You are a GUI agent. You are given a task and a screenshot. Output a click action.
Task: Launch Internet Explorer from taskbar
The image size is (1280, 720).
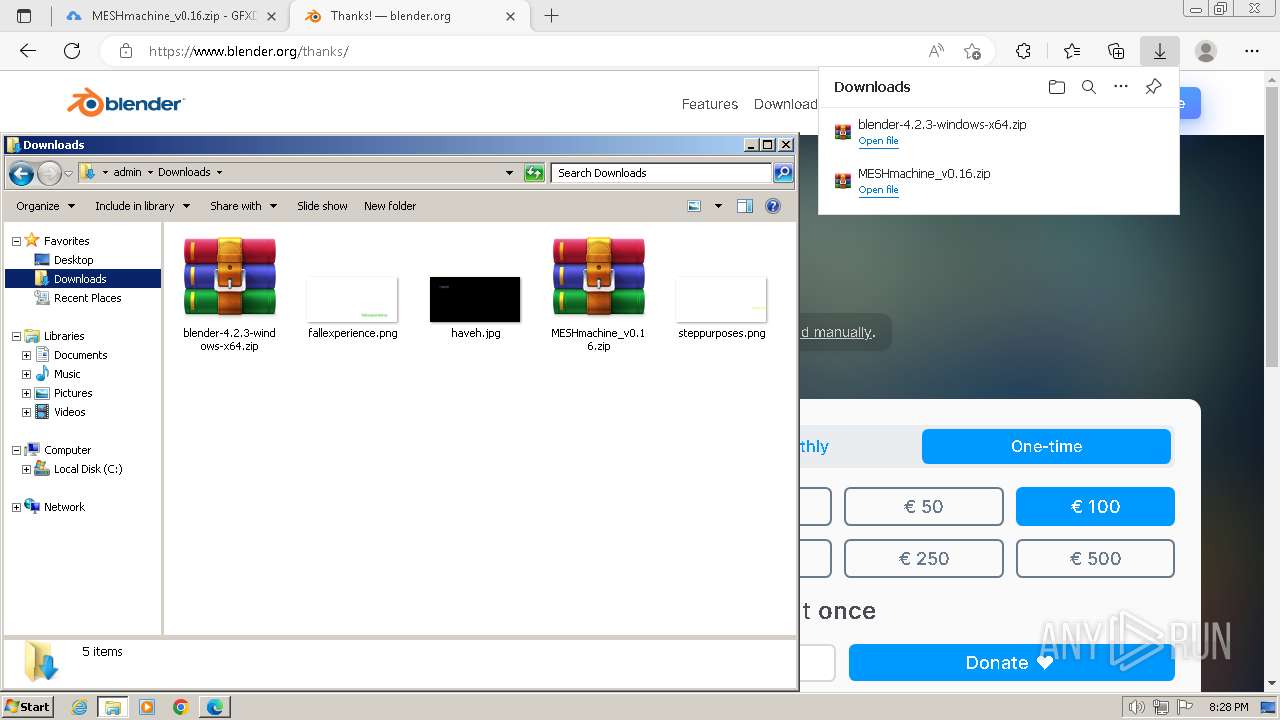coord(80,707)
